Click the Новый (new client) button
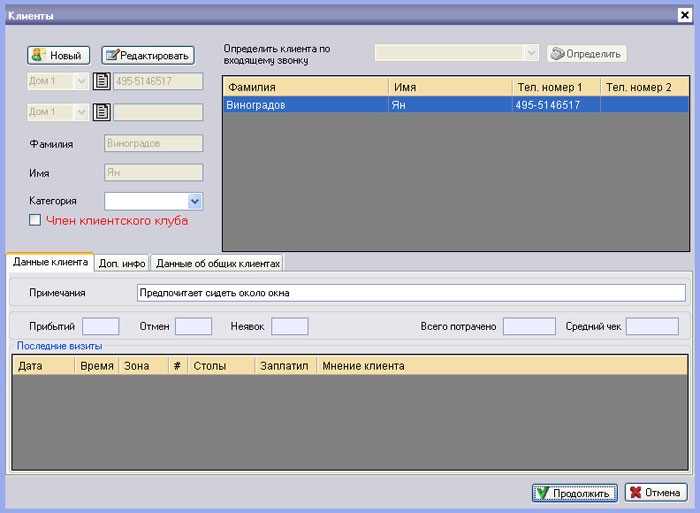The image size is (700, 513). tap(58, 55)
